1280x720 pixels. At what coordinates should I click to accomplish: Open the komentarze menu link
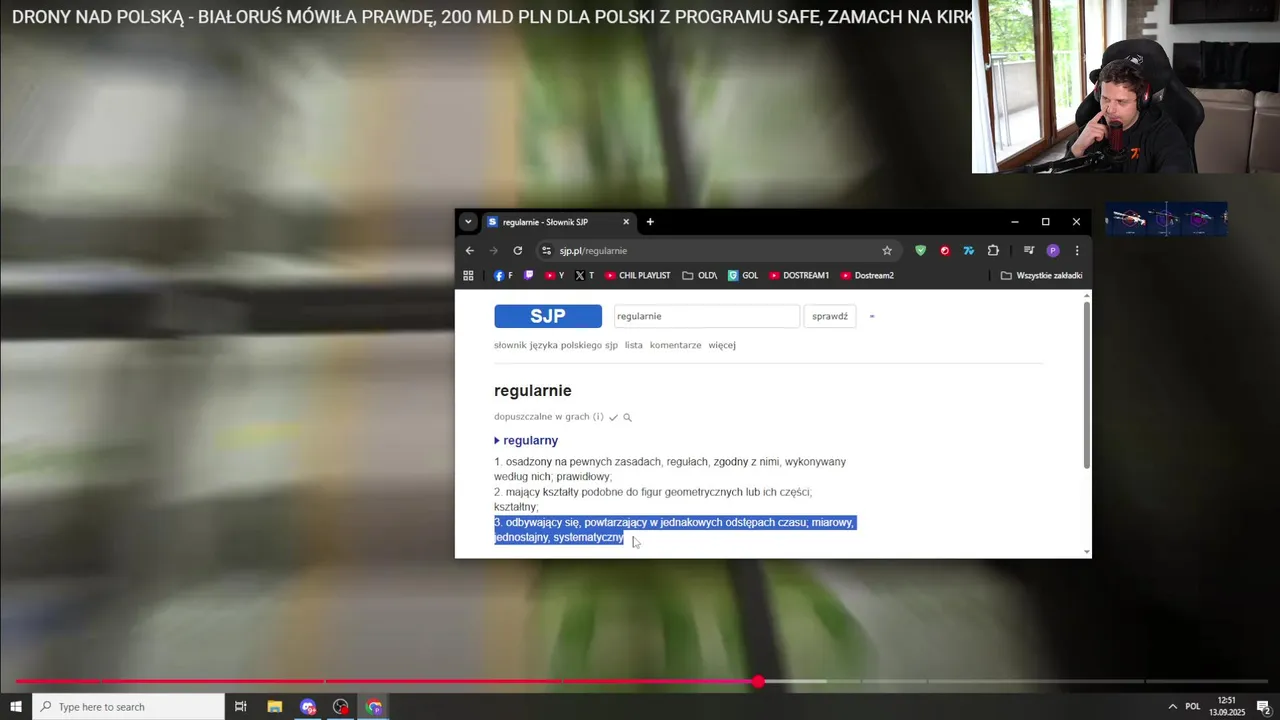point(675,345)
